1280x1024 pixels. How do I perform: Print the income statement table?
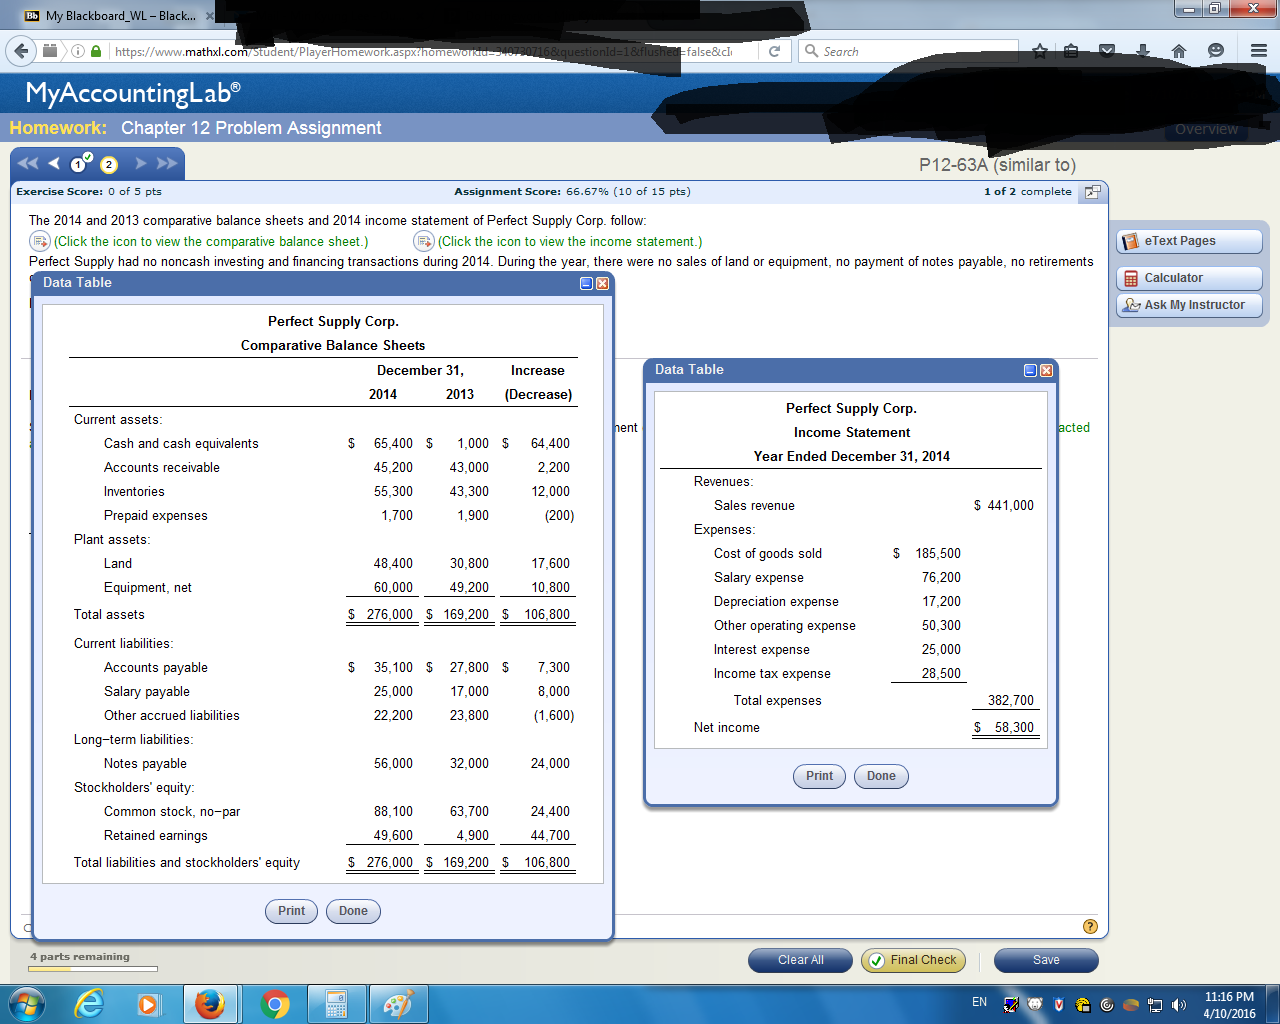(820, 776)
